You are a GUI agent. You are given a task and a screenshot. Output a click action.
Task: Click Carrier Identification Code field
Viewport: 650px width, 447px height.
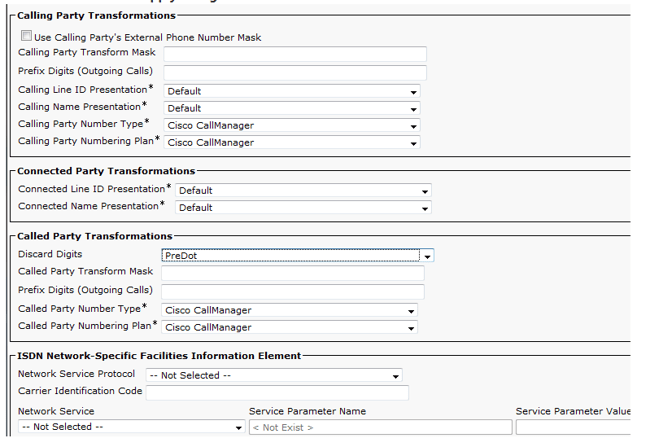[277, 393]
